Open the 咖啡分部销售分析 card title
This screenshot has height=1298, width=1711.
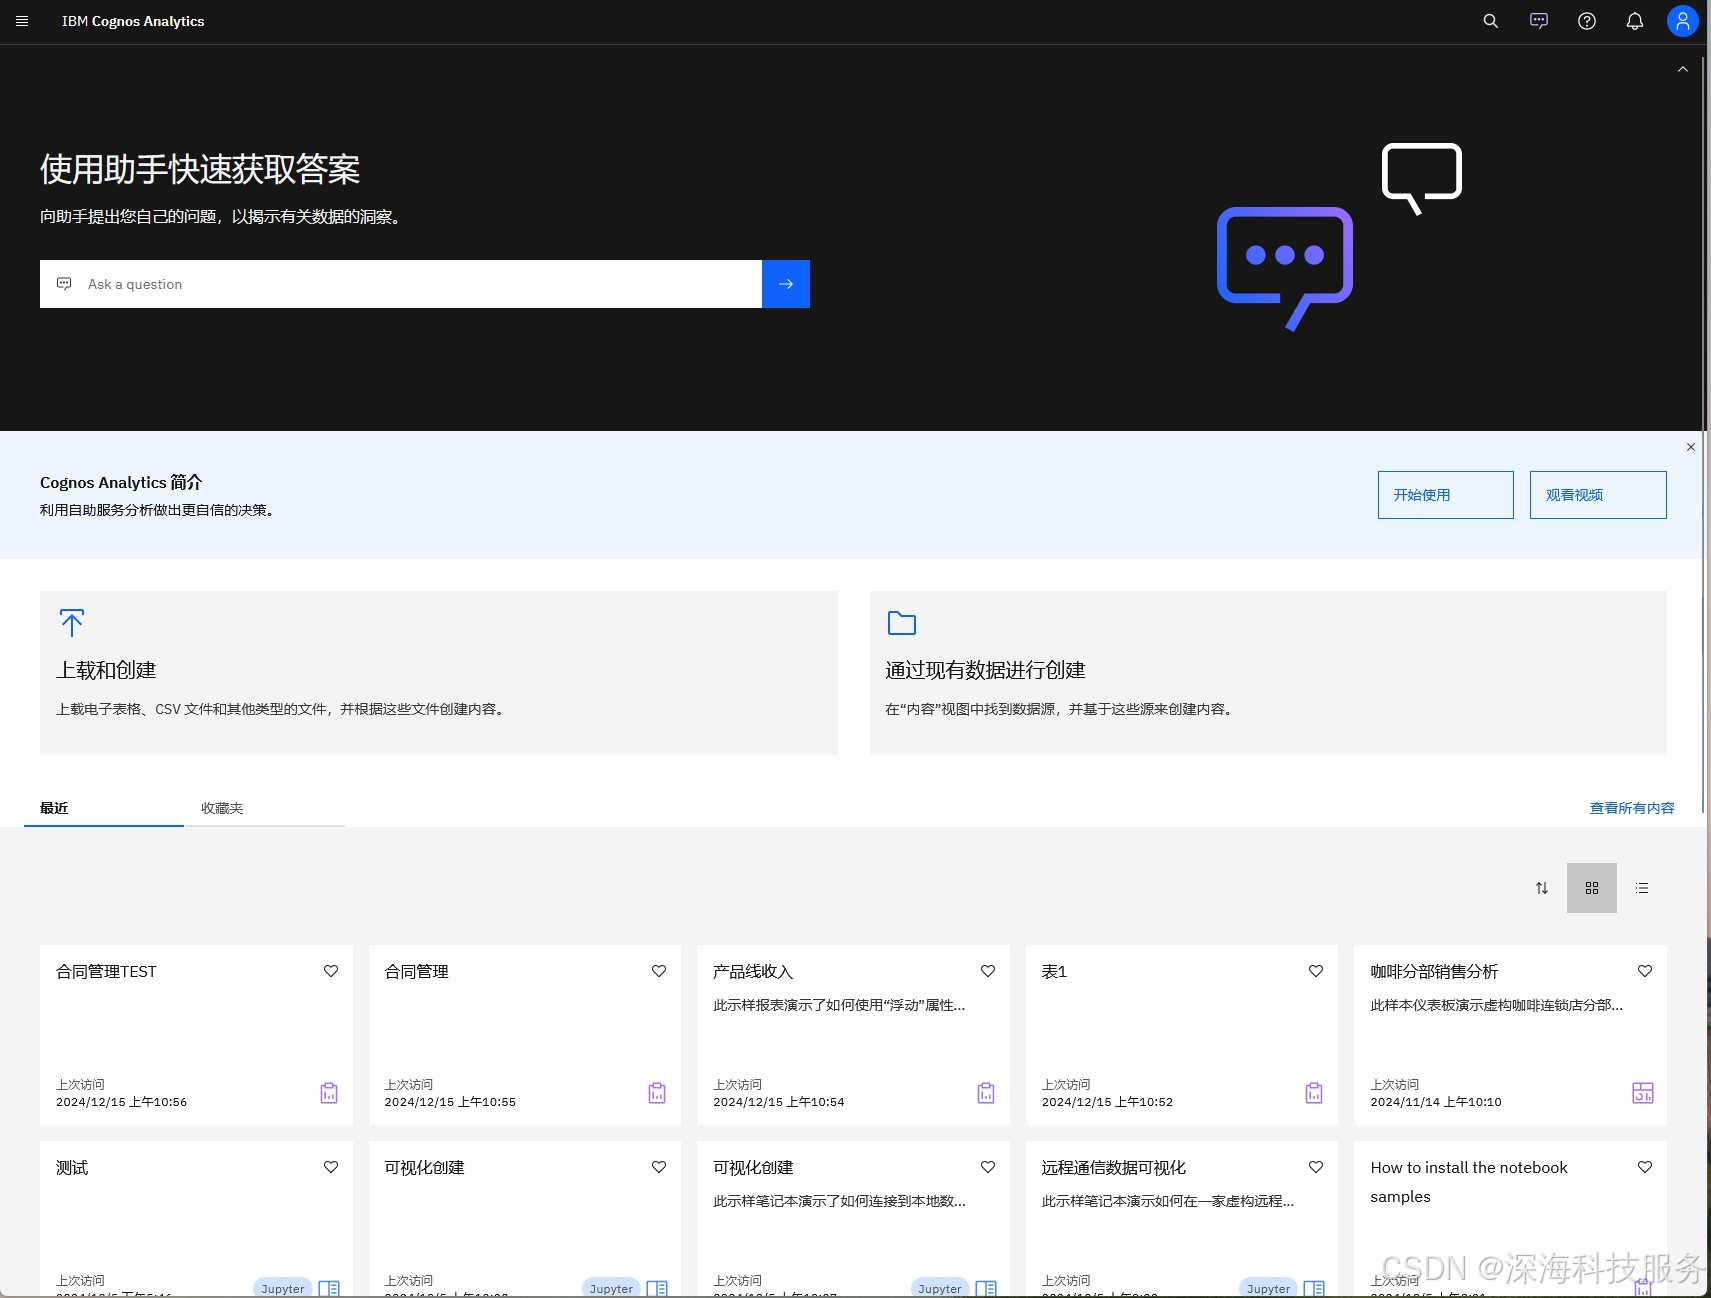pos(1434,972)
